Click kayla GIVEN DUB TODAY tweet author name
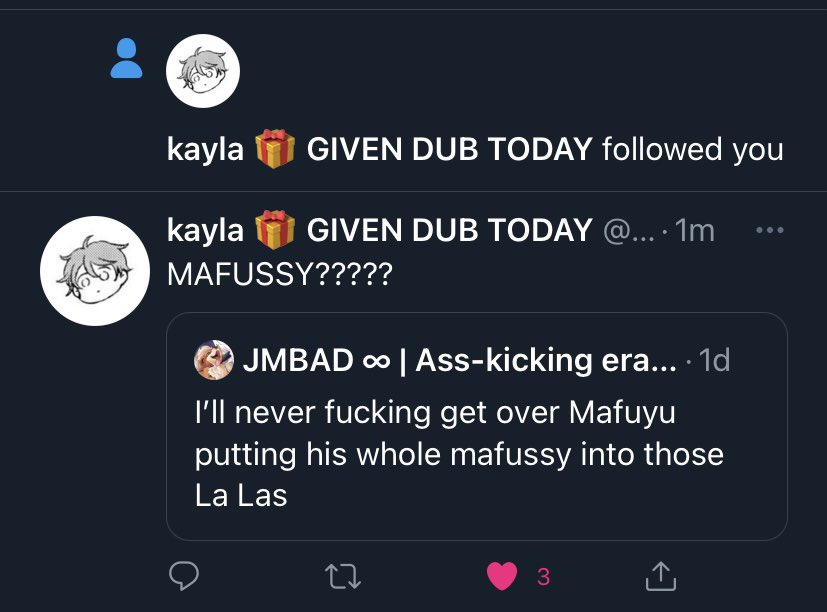This screenshot has width=827, height=612. pyautogui.click(x=379, y=230)
